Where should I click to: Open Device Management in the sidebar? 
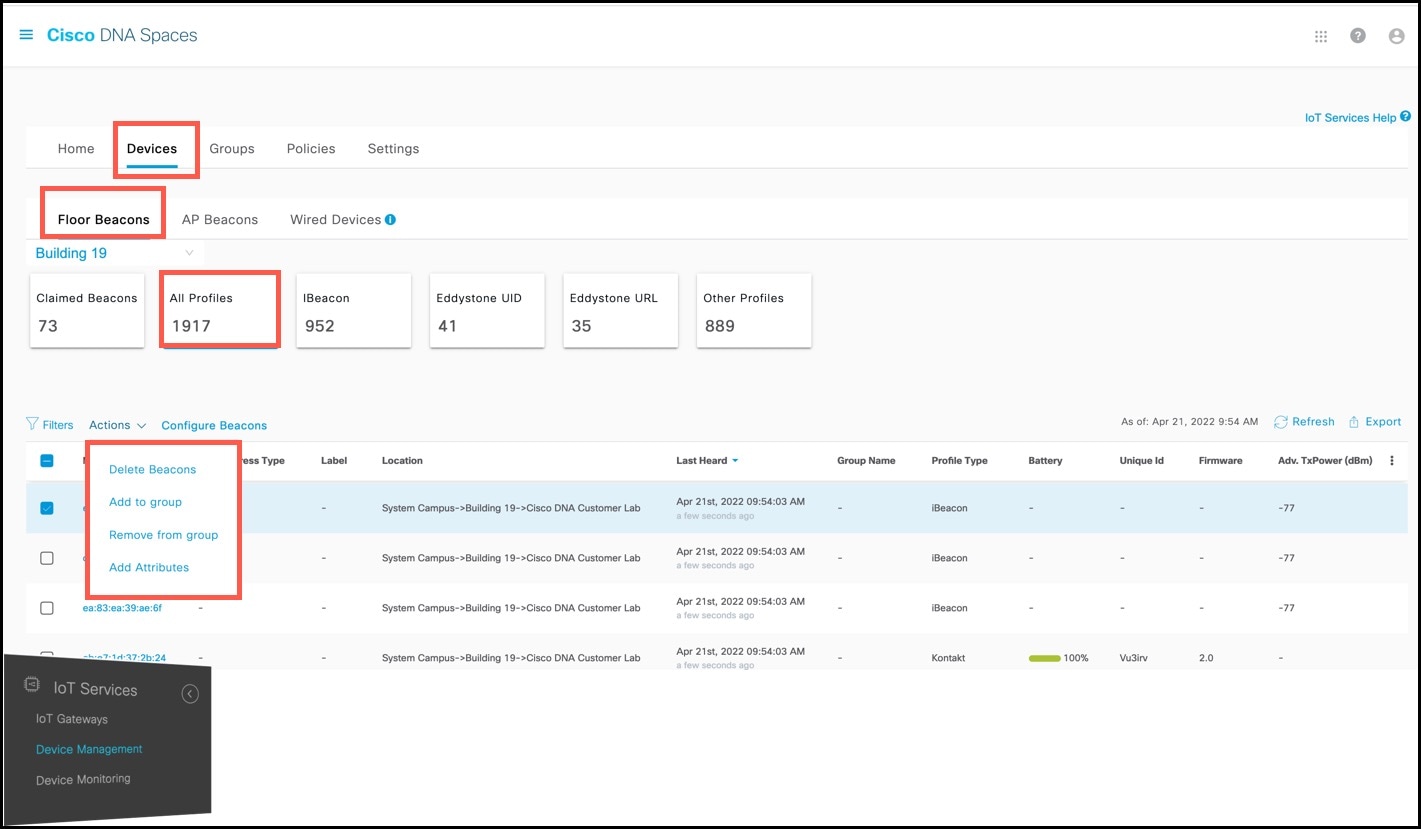tap(89, 749)
